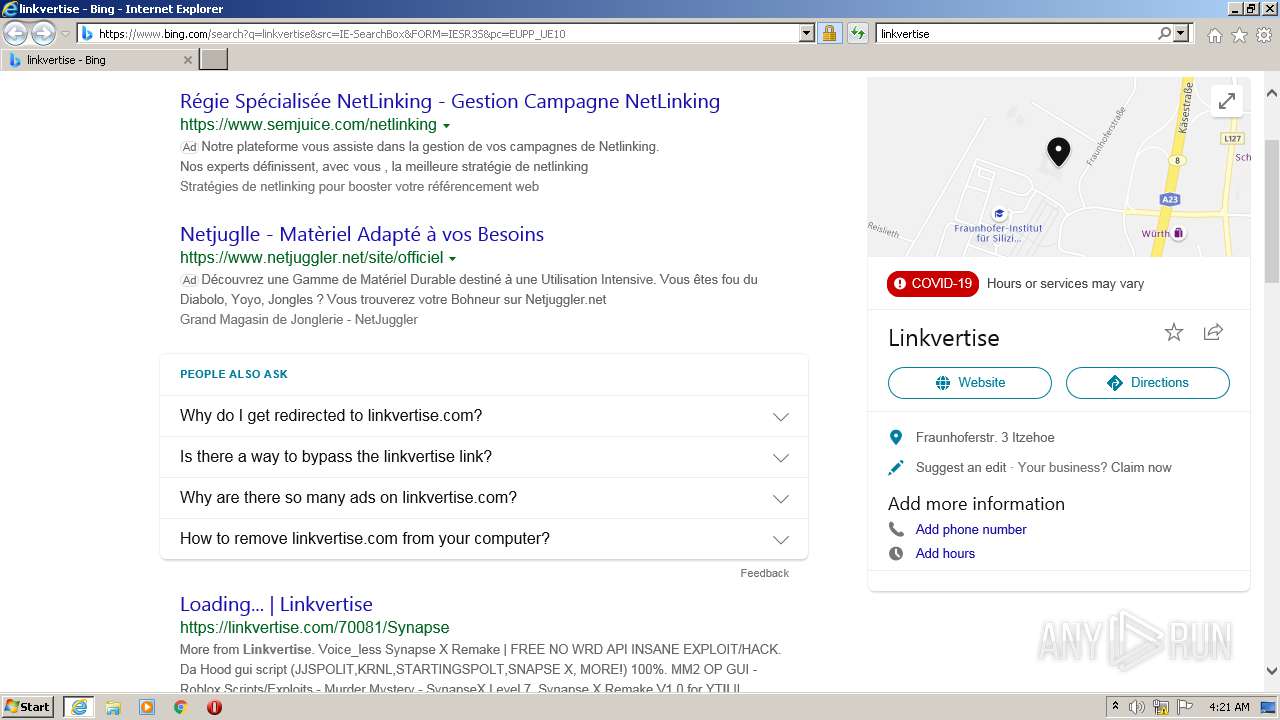Open the File Explorer taskbar icon
1280x720 pixels.
click(113, 707)
